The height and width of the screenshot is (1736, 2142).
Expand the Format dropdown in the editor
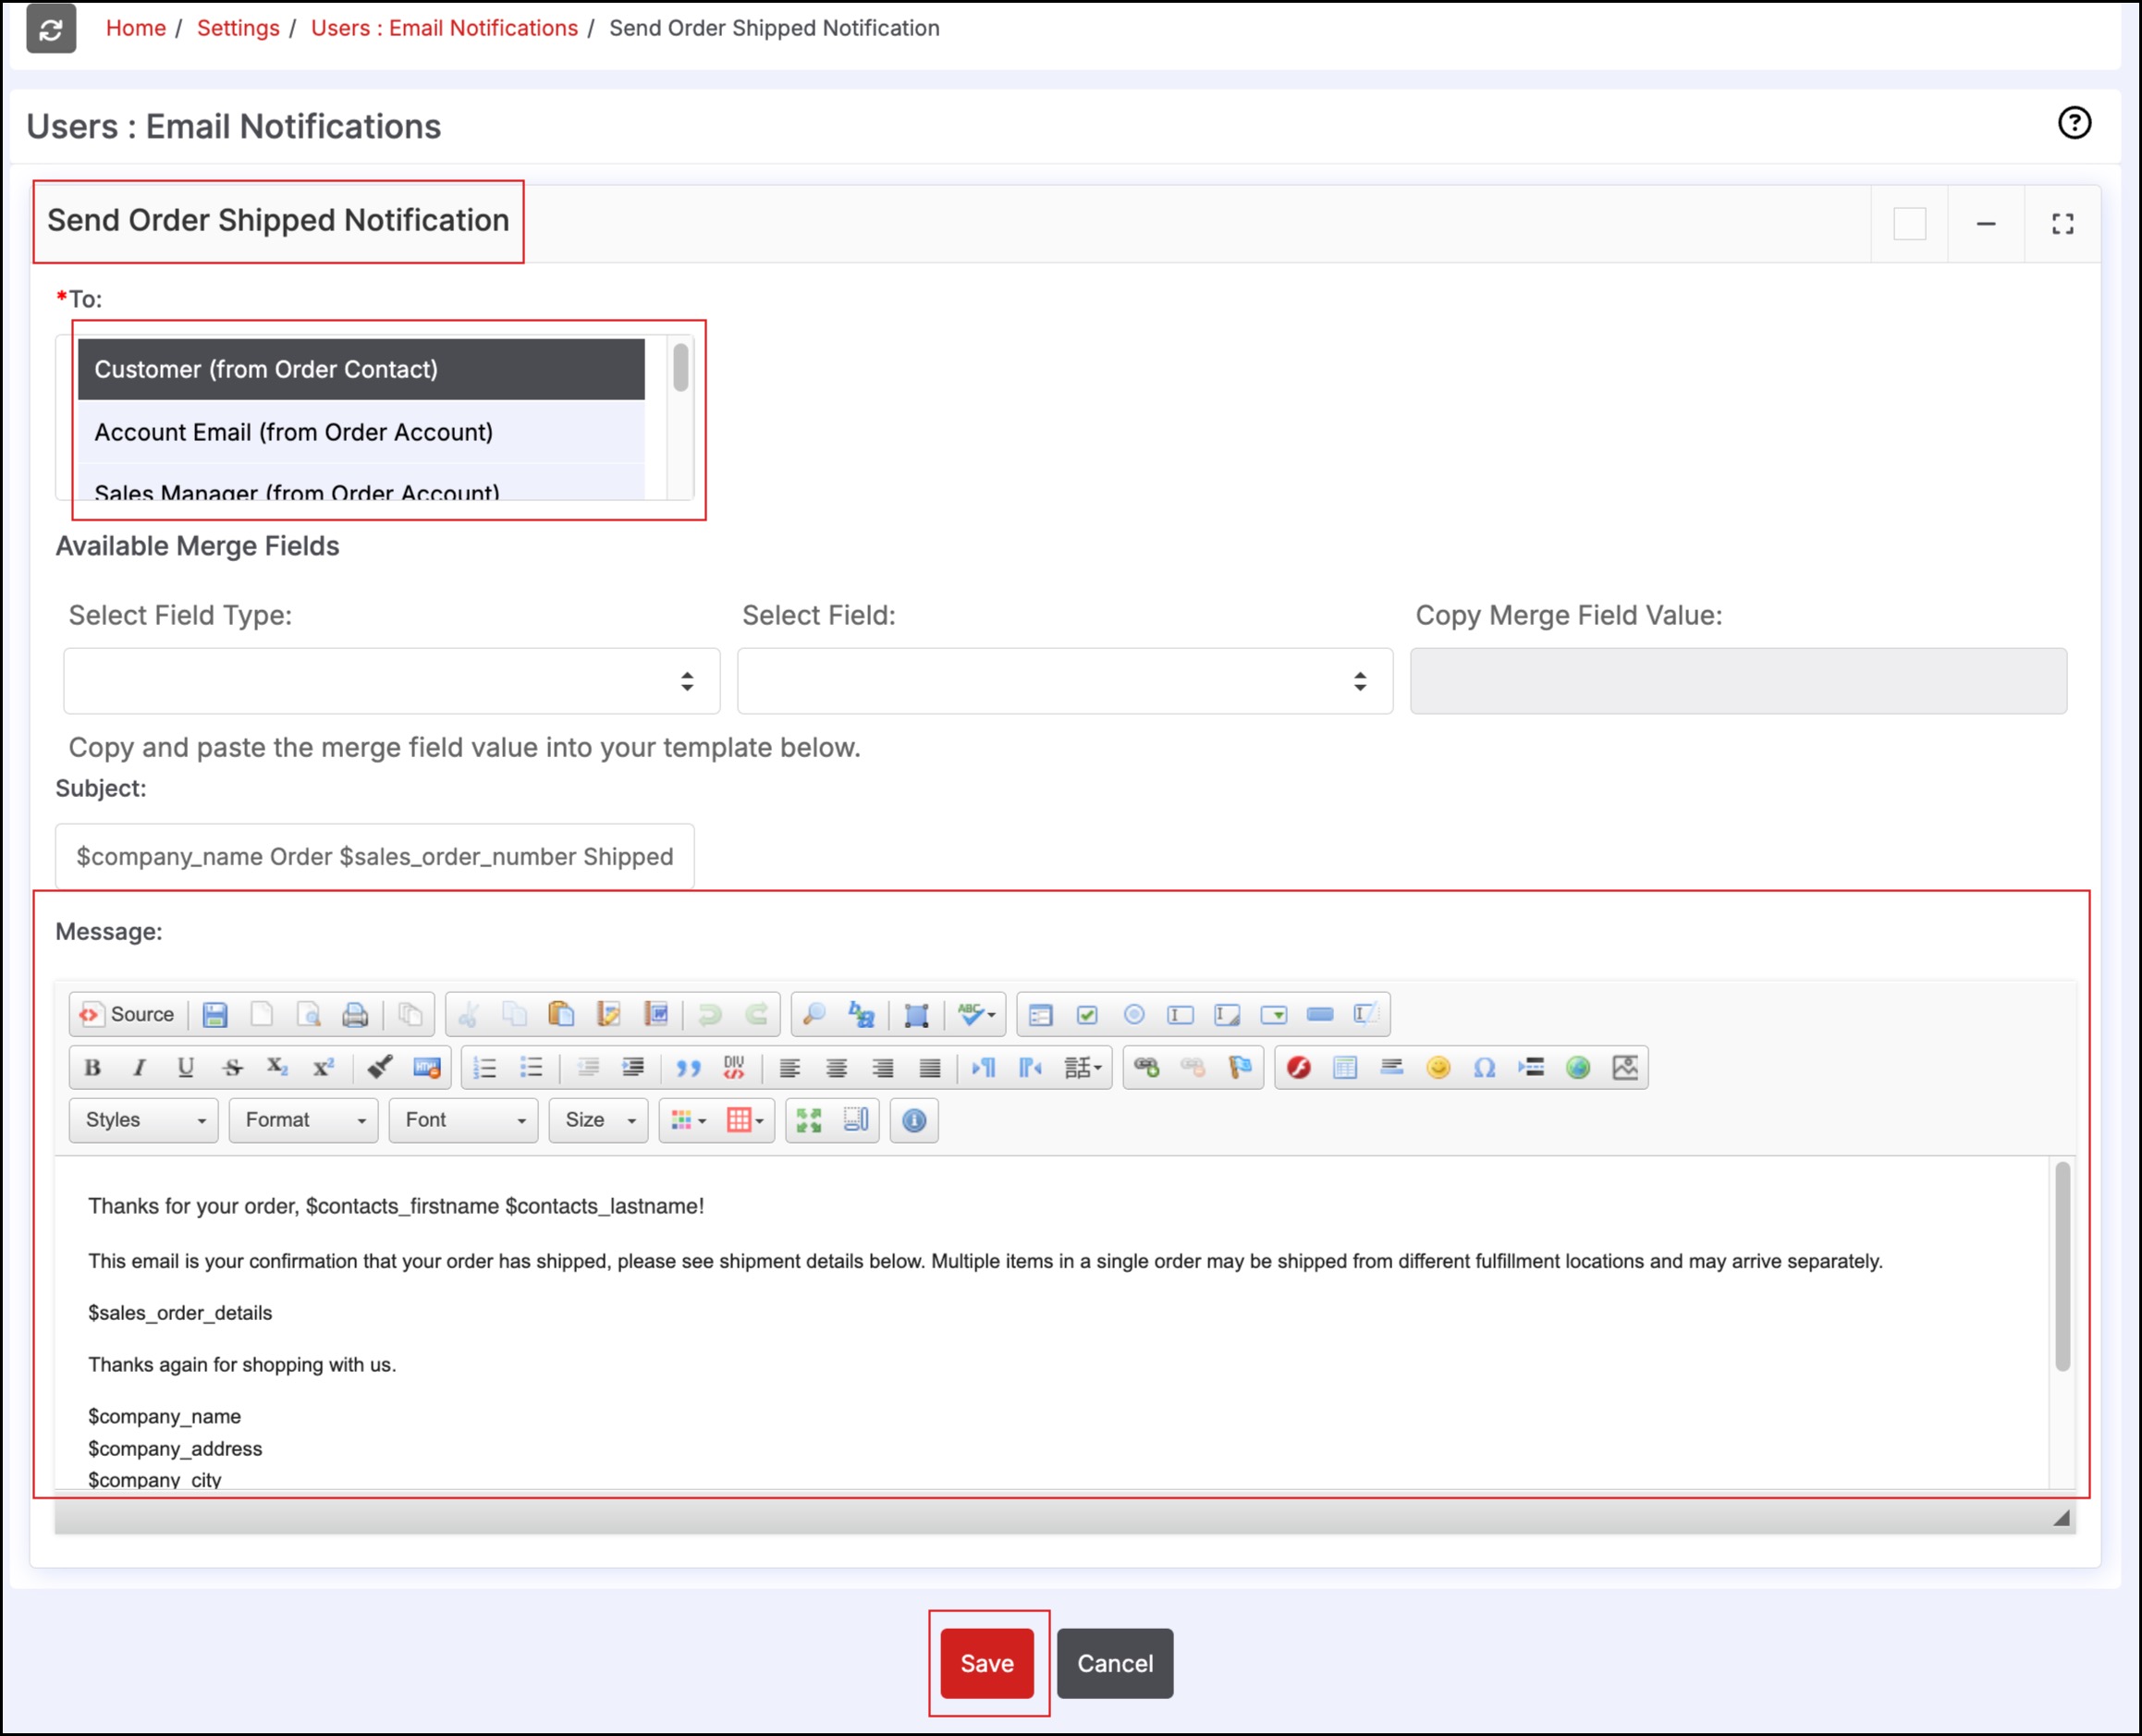click(x=304, y=1120)
